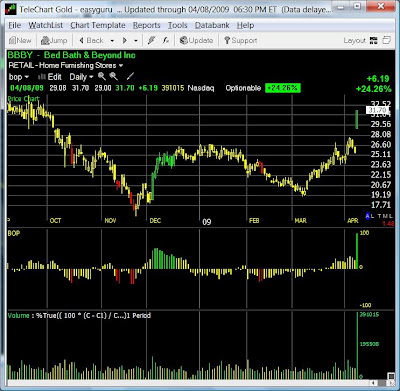Go Back to the previous symbol

point(91,41)
